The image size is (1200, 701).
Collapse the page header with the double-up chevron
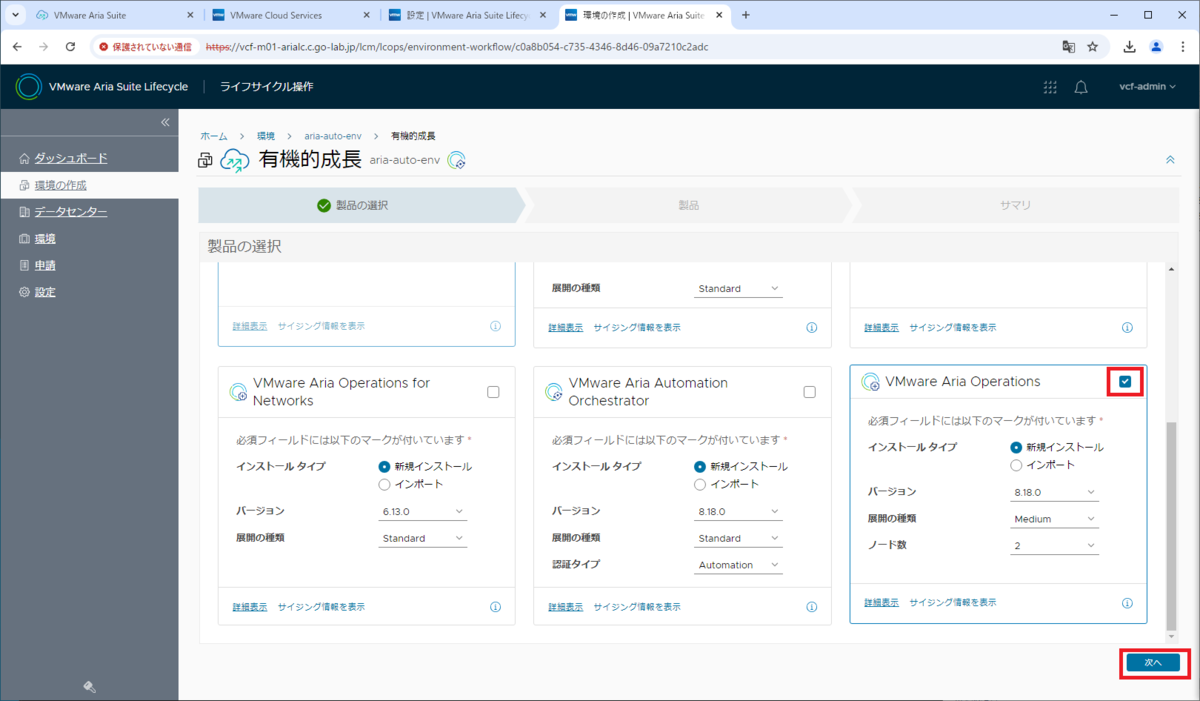pos(1170,160)
